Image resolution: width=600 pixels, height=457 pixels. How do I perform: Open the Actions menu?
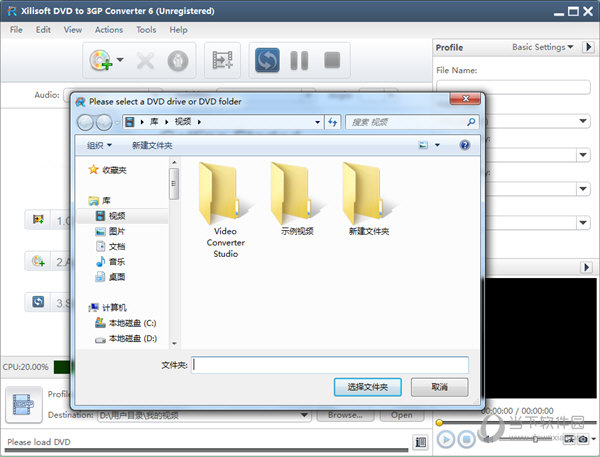(x=109, y=29)
